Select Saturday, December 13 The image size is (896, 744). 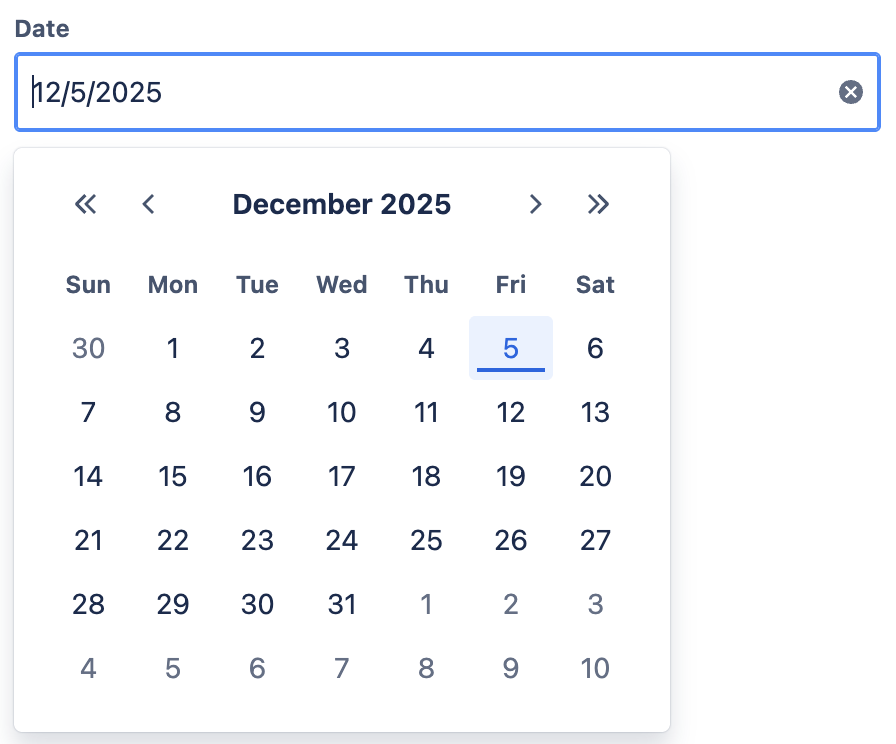(x=595, y=412)
